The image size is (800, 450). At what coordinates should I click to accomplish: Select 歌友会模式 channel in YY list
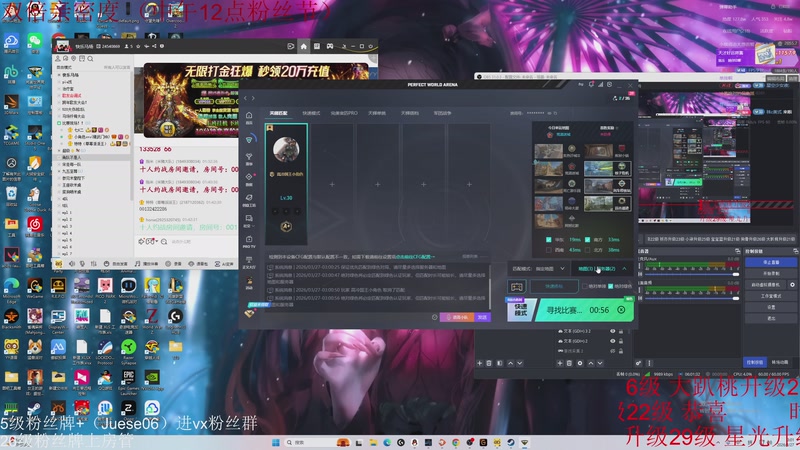(x=71, y=95)
